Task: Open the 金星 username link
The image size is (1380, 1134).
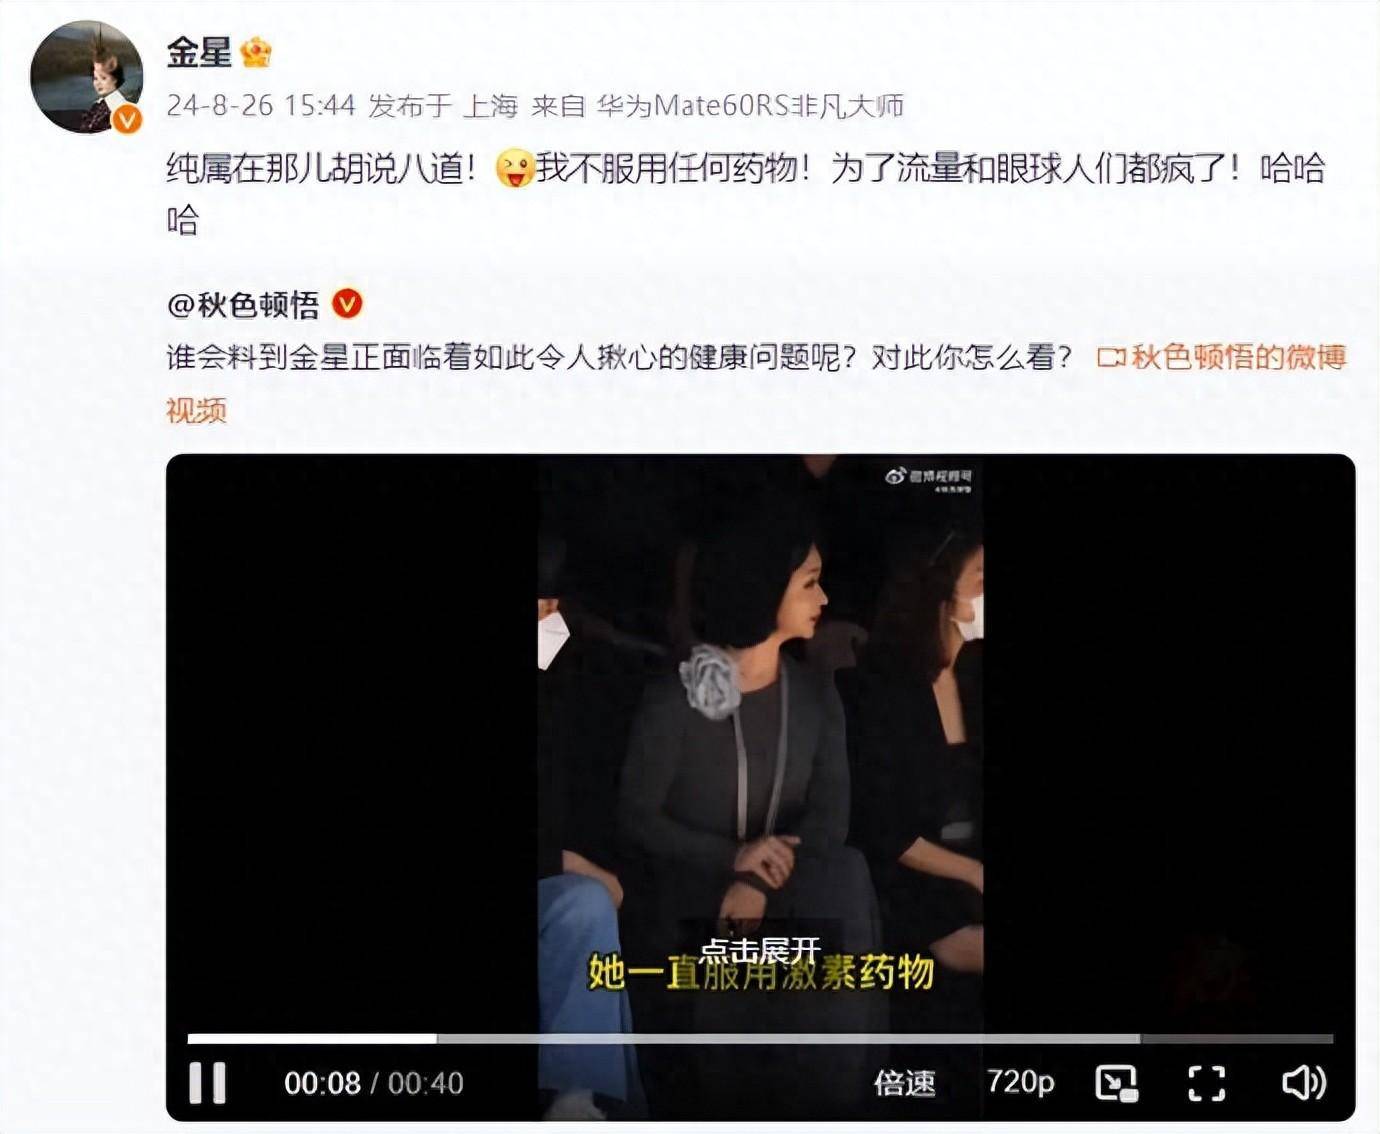Action: [198, 52]
